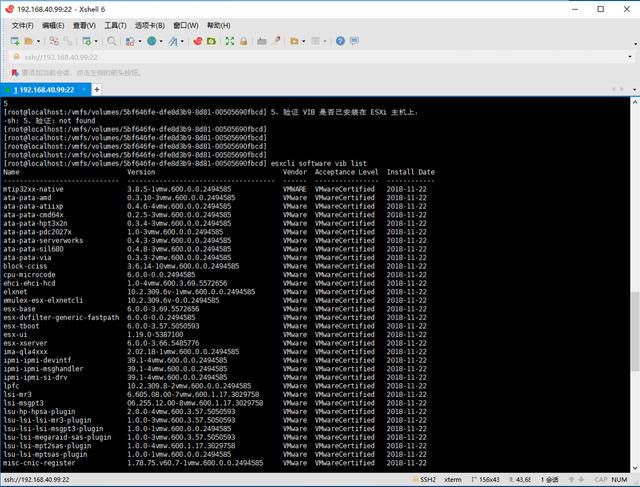Click the bookmark flag icon below address bar
Screen dimensions: 640x487
(15, 73)
